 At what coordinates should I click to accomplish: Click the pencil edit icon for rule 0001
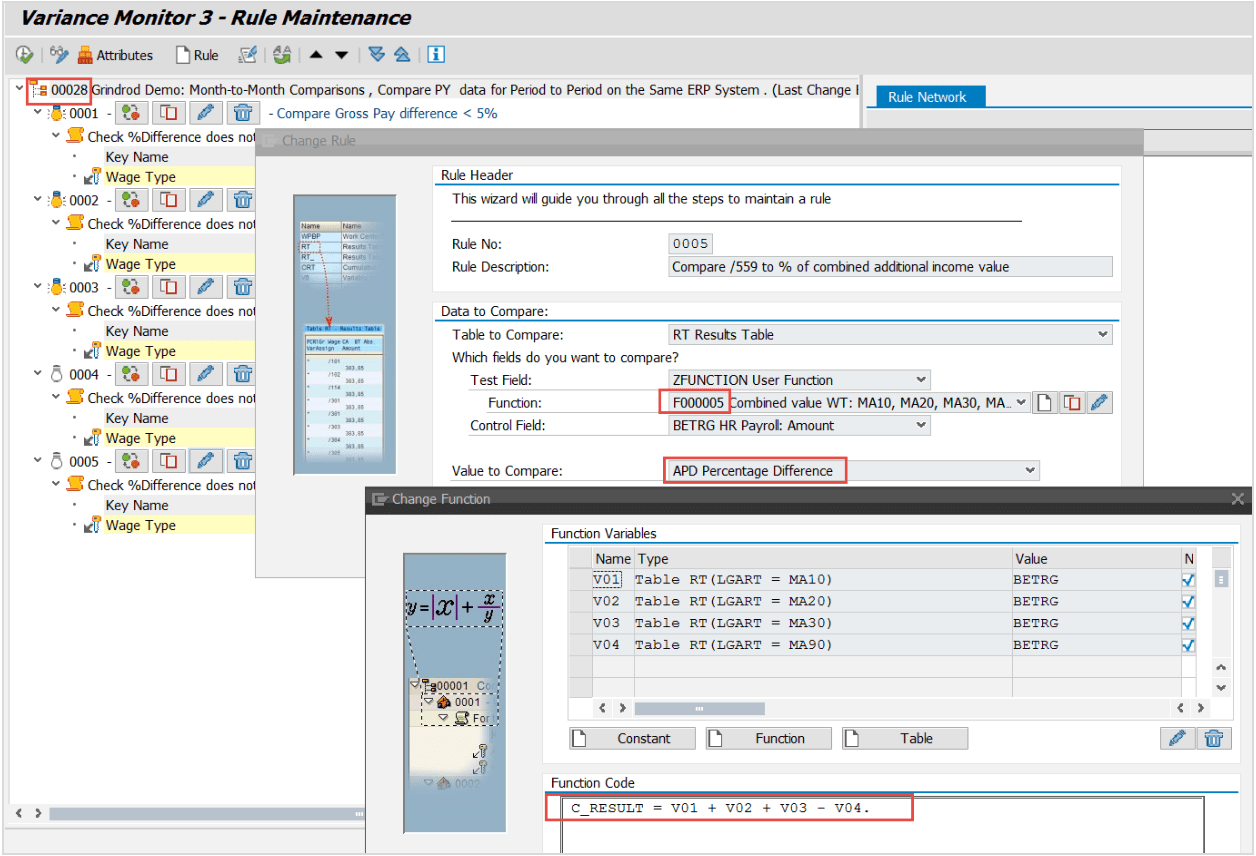[205, 114]
